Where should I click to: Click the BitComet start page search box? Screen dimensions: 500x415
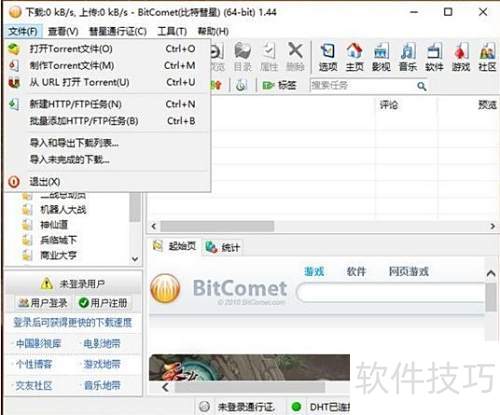point(391,293)
